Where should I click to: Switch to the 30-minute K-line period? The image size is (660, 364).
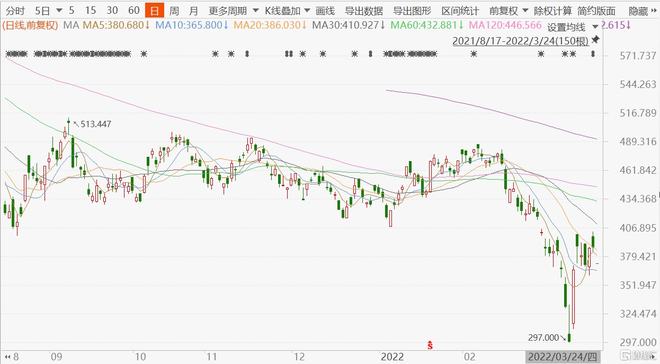pyautogui.click(x=112, y=10)
